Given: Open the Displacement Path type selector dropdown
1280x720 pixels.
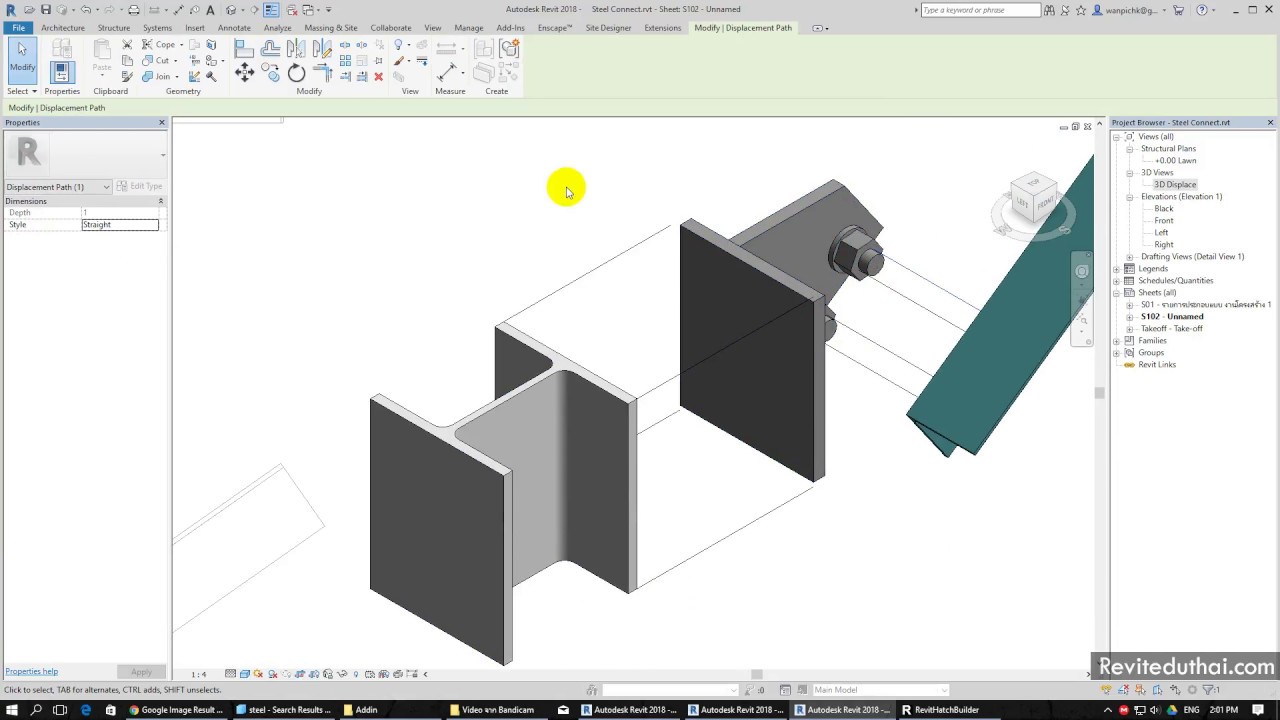Looking at the screenshot, I should click(x=58, y=187).
